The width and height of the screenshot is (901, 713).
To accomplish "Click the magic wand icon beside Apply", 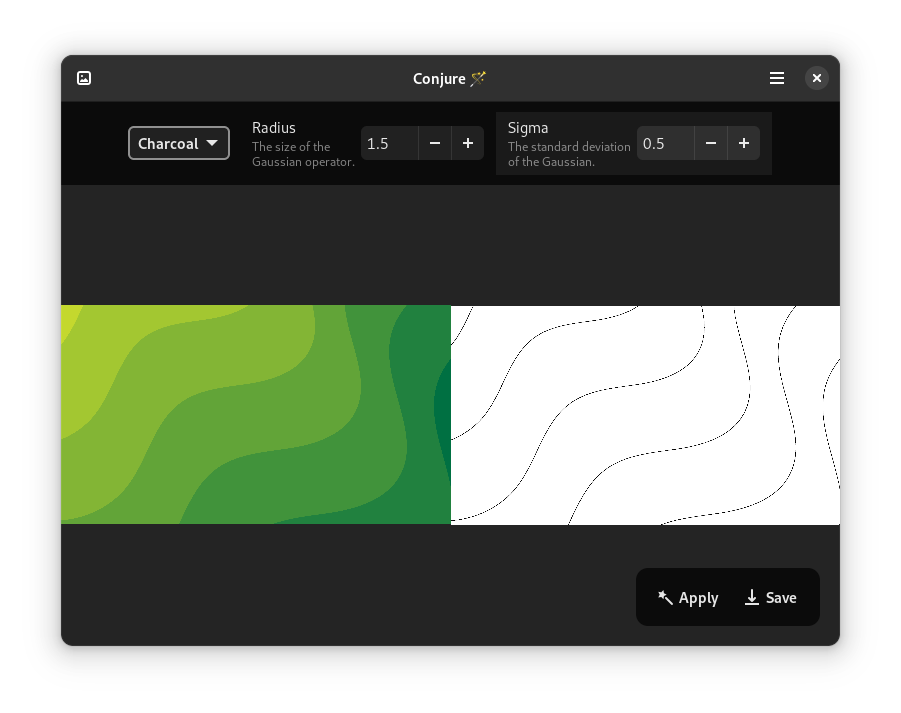I will (665, 598).
